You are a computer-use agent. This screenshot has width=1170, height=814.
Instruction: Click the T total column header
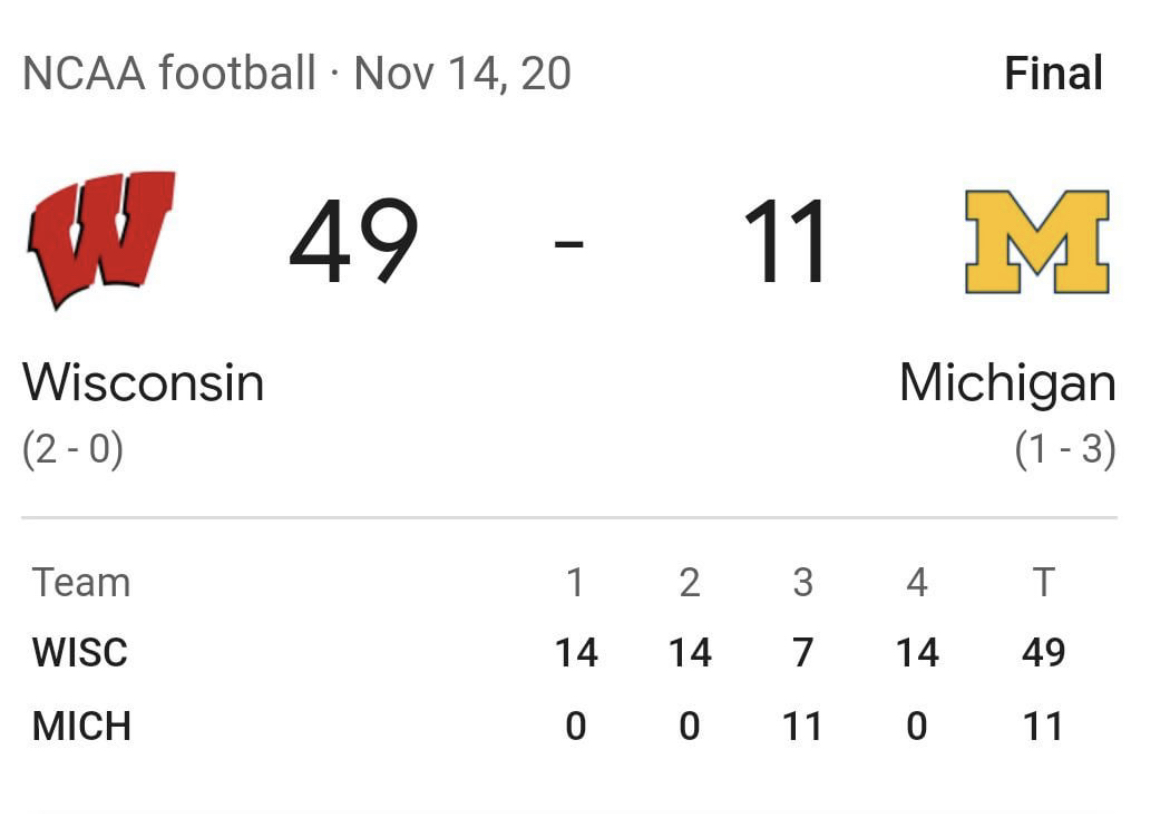tap(1044, 583)
